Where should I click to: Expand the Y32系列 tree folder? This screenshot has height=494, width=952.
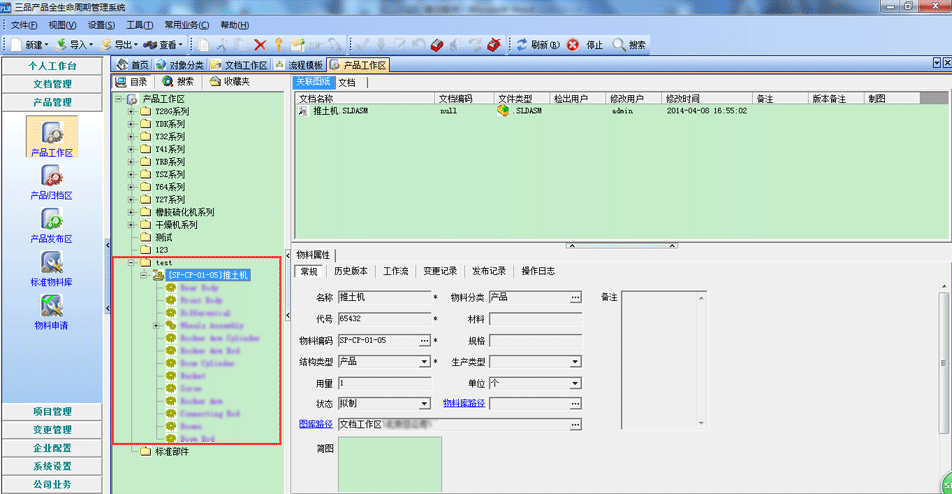tap(131, 137)
